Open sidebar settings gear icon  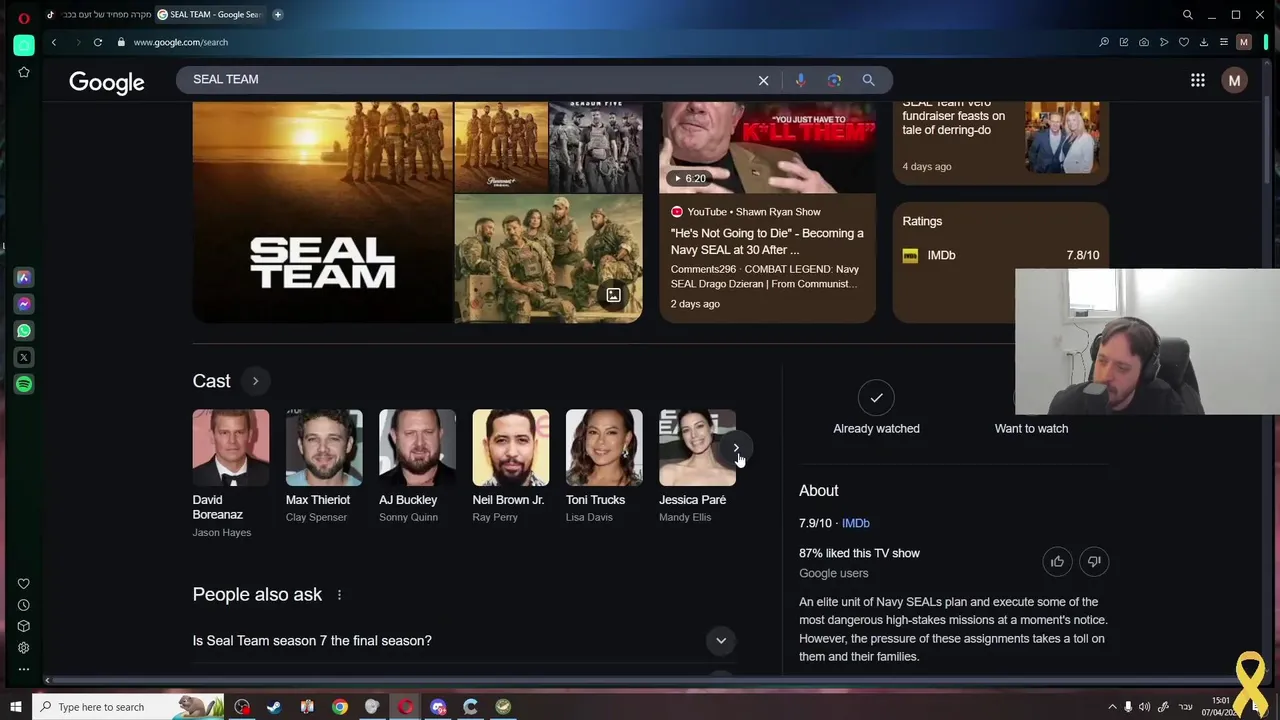[24, 647]
